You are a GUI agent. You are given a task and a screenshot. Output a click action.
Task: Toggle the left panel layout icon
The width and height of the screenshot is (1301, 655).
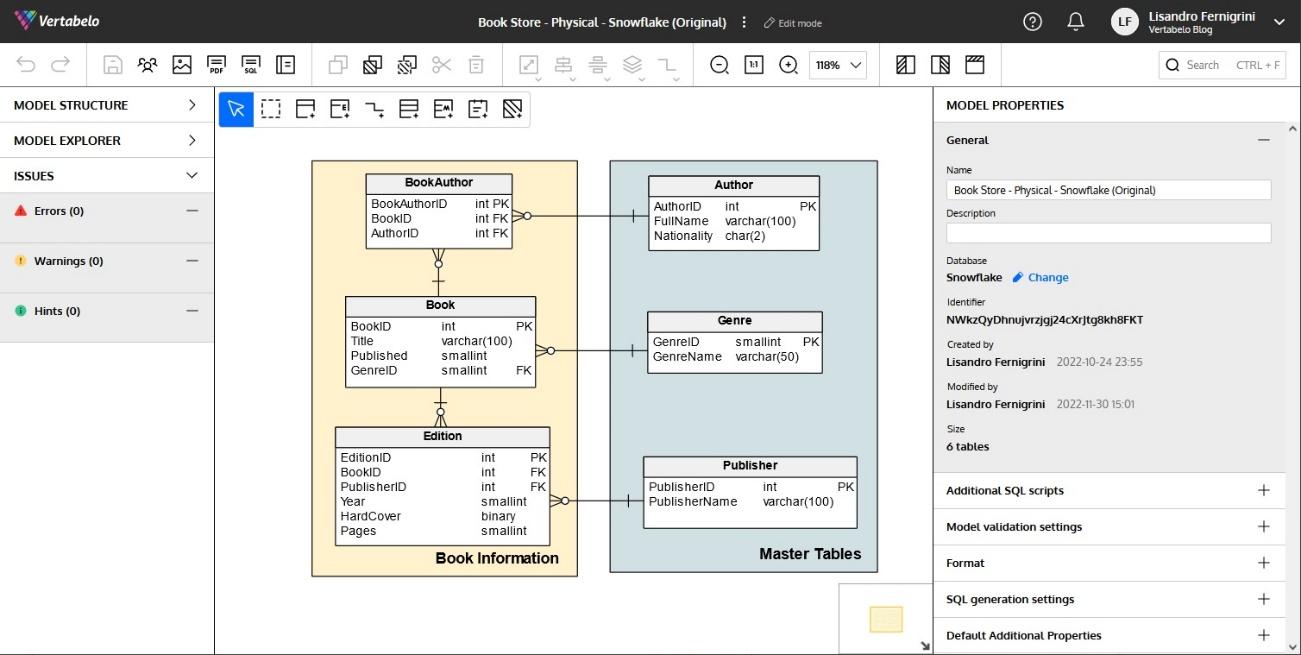(906, 65)
